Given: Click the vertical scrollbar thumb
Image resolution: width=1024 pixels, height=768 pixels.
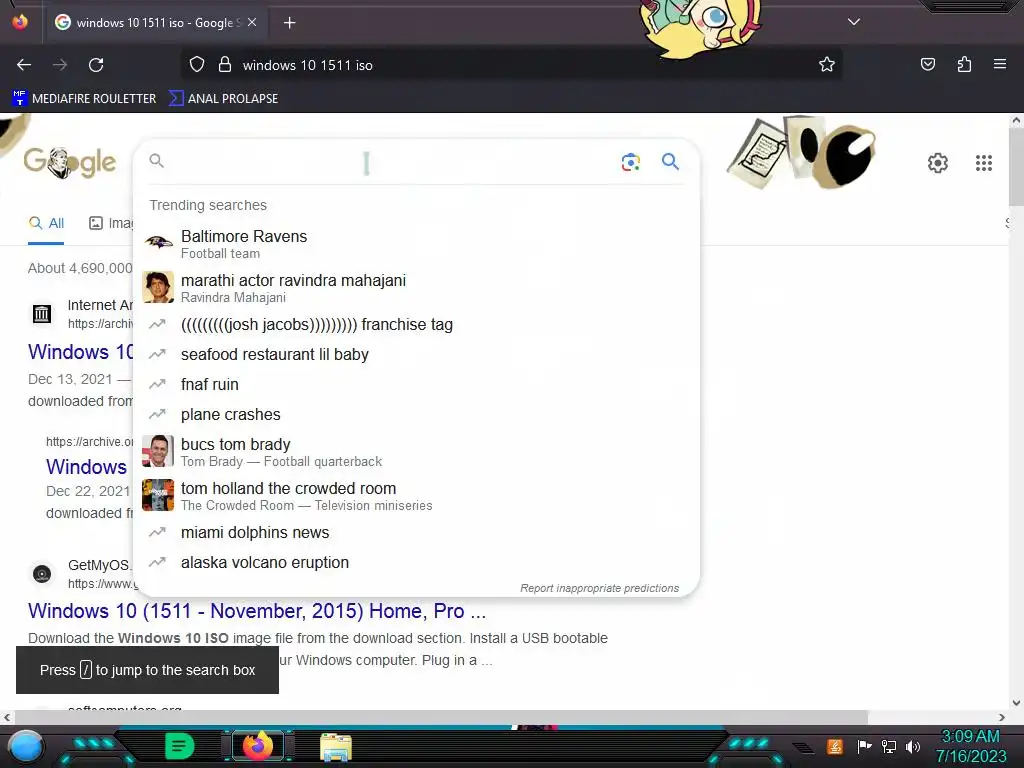Looking at the screenshot, I should coord(1016,167).
